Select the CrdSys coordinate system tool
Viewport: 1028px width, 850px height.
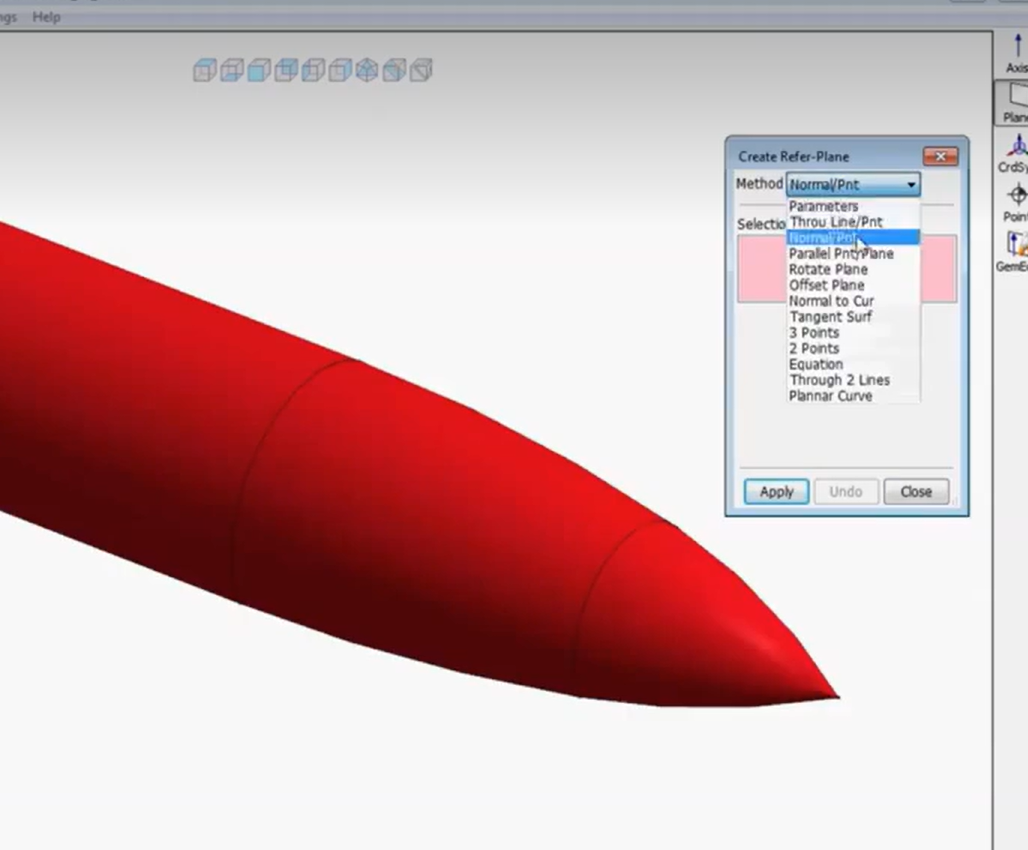(1014, 154)
